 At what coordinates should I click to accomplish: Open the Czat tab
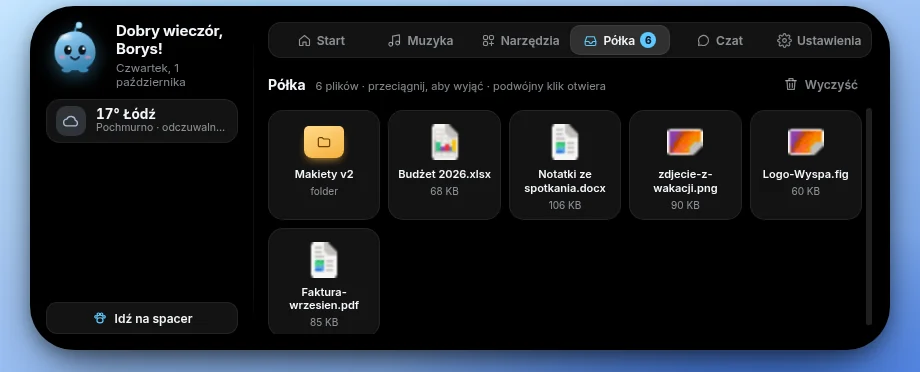[x=720, y=40]
